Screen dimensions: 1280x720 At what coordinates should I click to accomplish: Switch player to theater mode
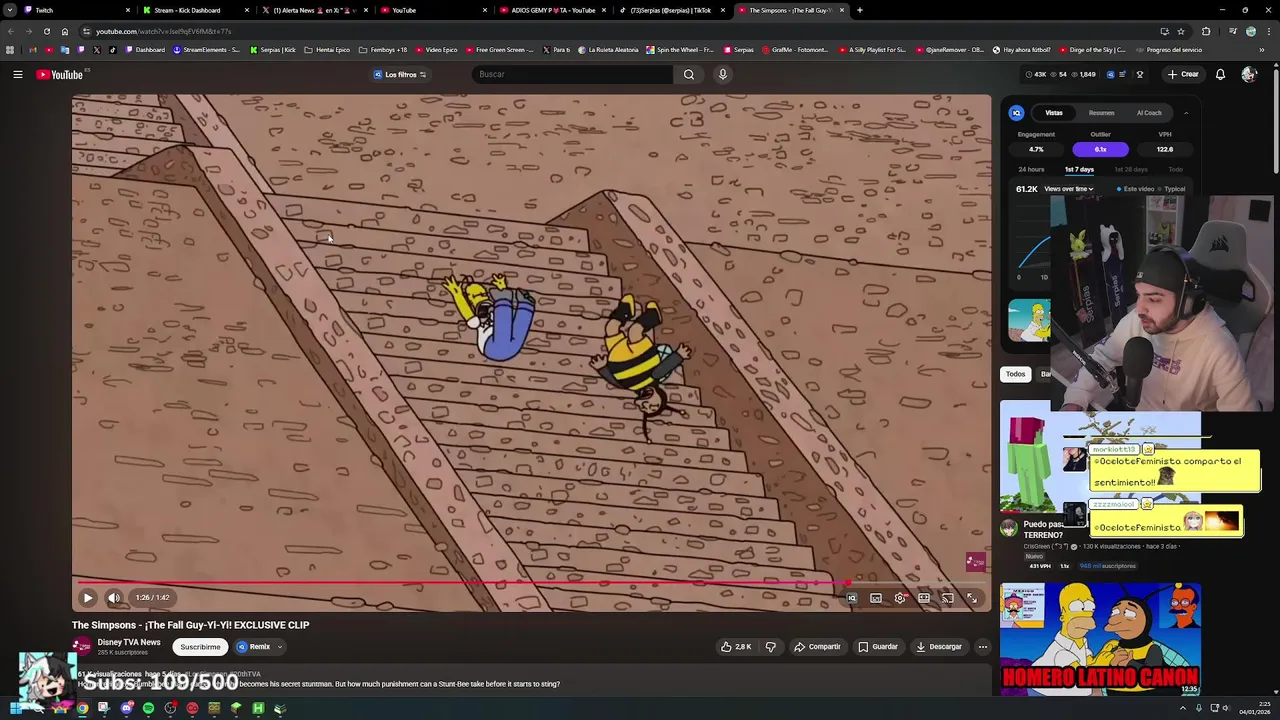click(x=924, y=598)
